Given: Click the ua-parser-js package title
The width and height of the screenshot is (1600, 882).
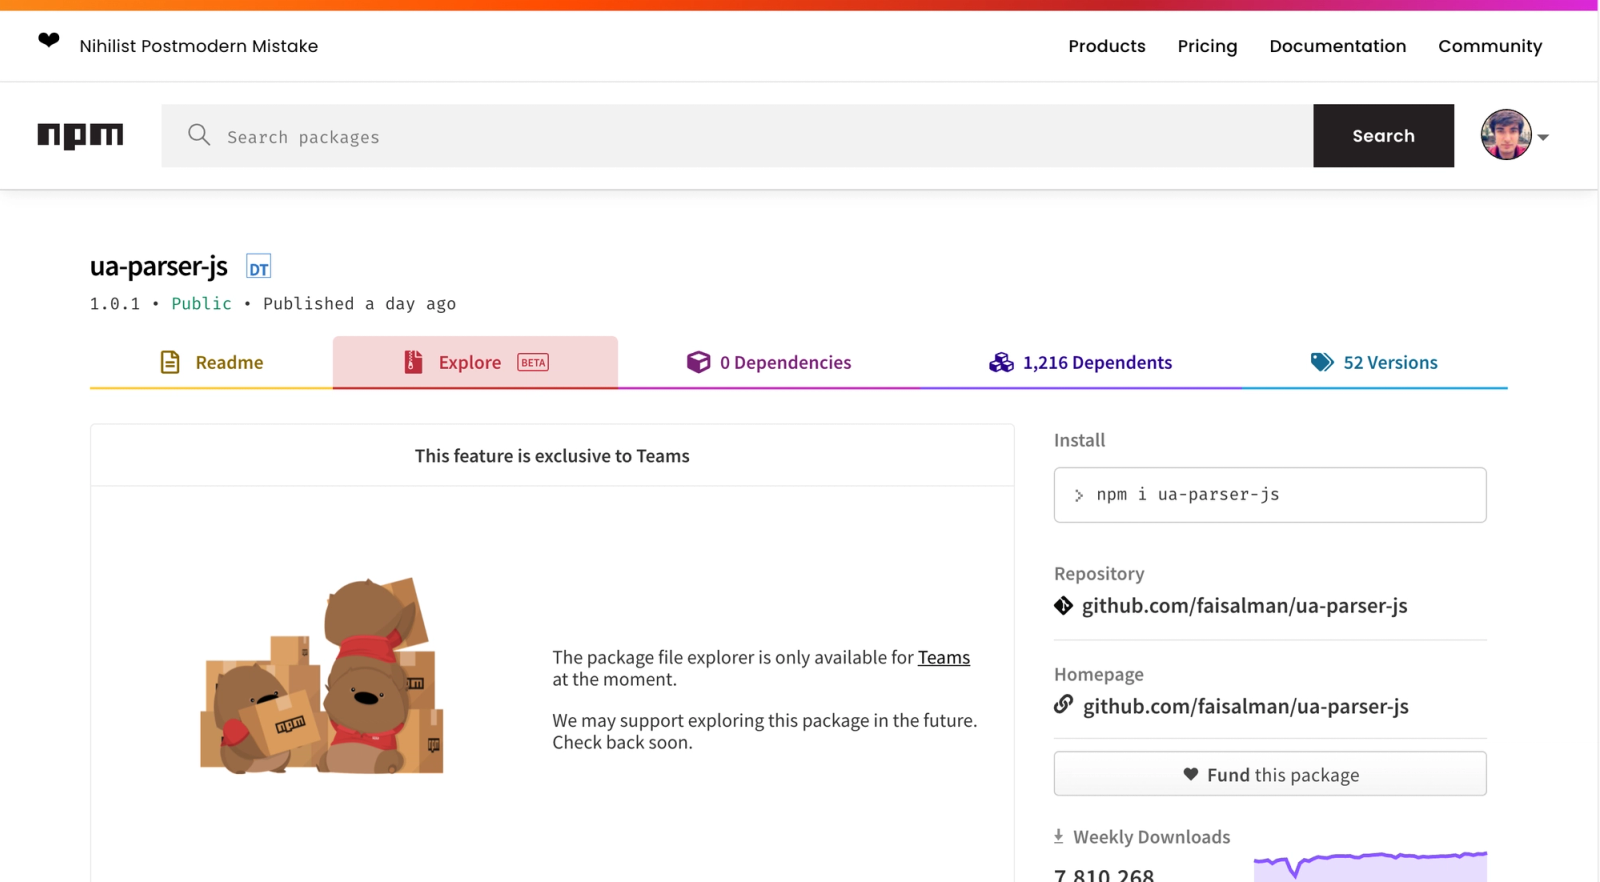Looking at the screenshot, I should tap(158, 266).
